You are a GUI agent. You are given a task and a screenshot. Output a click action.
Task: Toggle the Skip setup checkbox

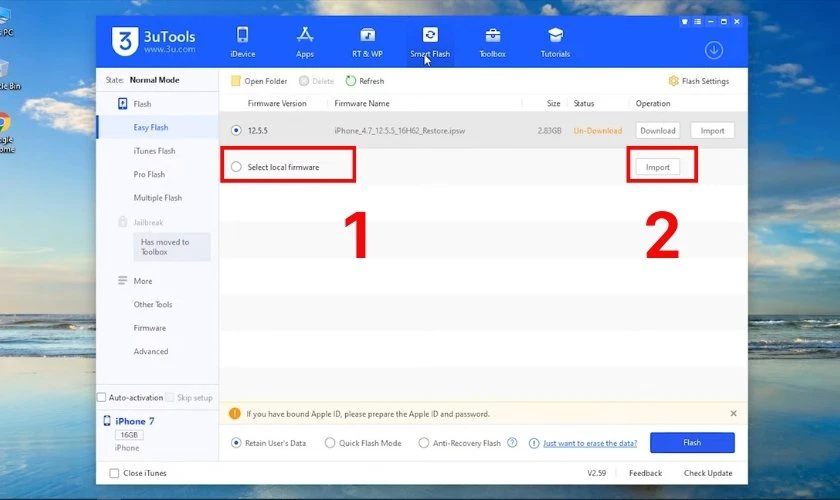[170, 397]
